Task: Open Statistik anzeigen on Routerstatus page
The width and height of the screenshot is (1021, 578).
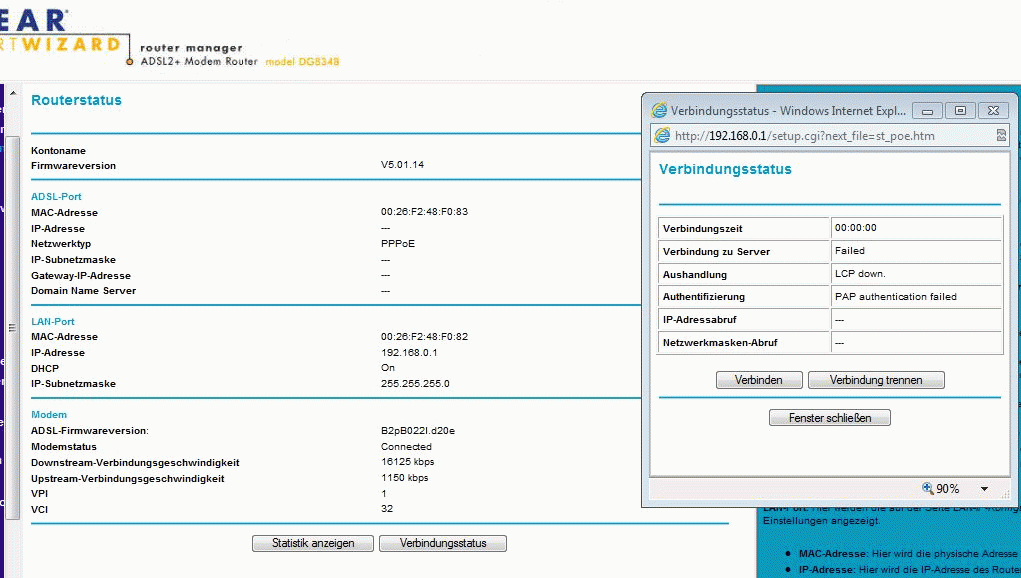Action: click(x=313, y=544)
